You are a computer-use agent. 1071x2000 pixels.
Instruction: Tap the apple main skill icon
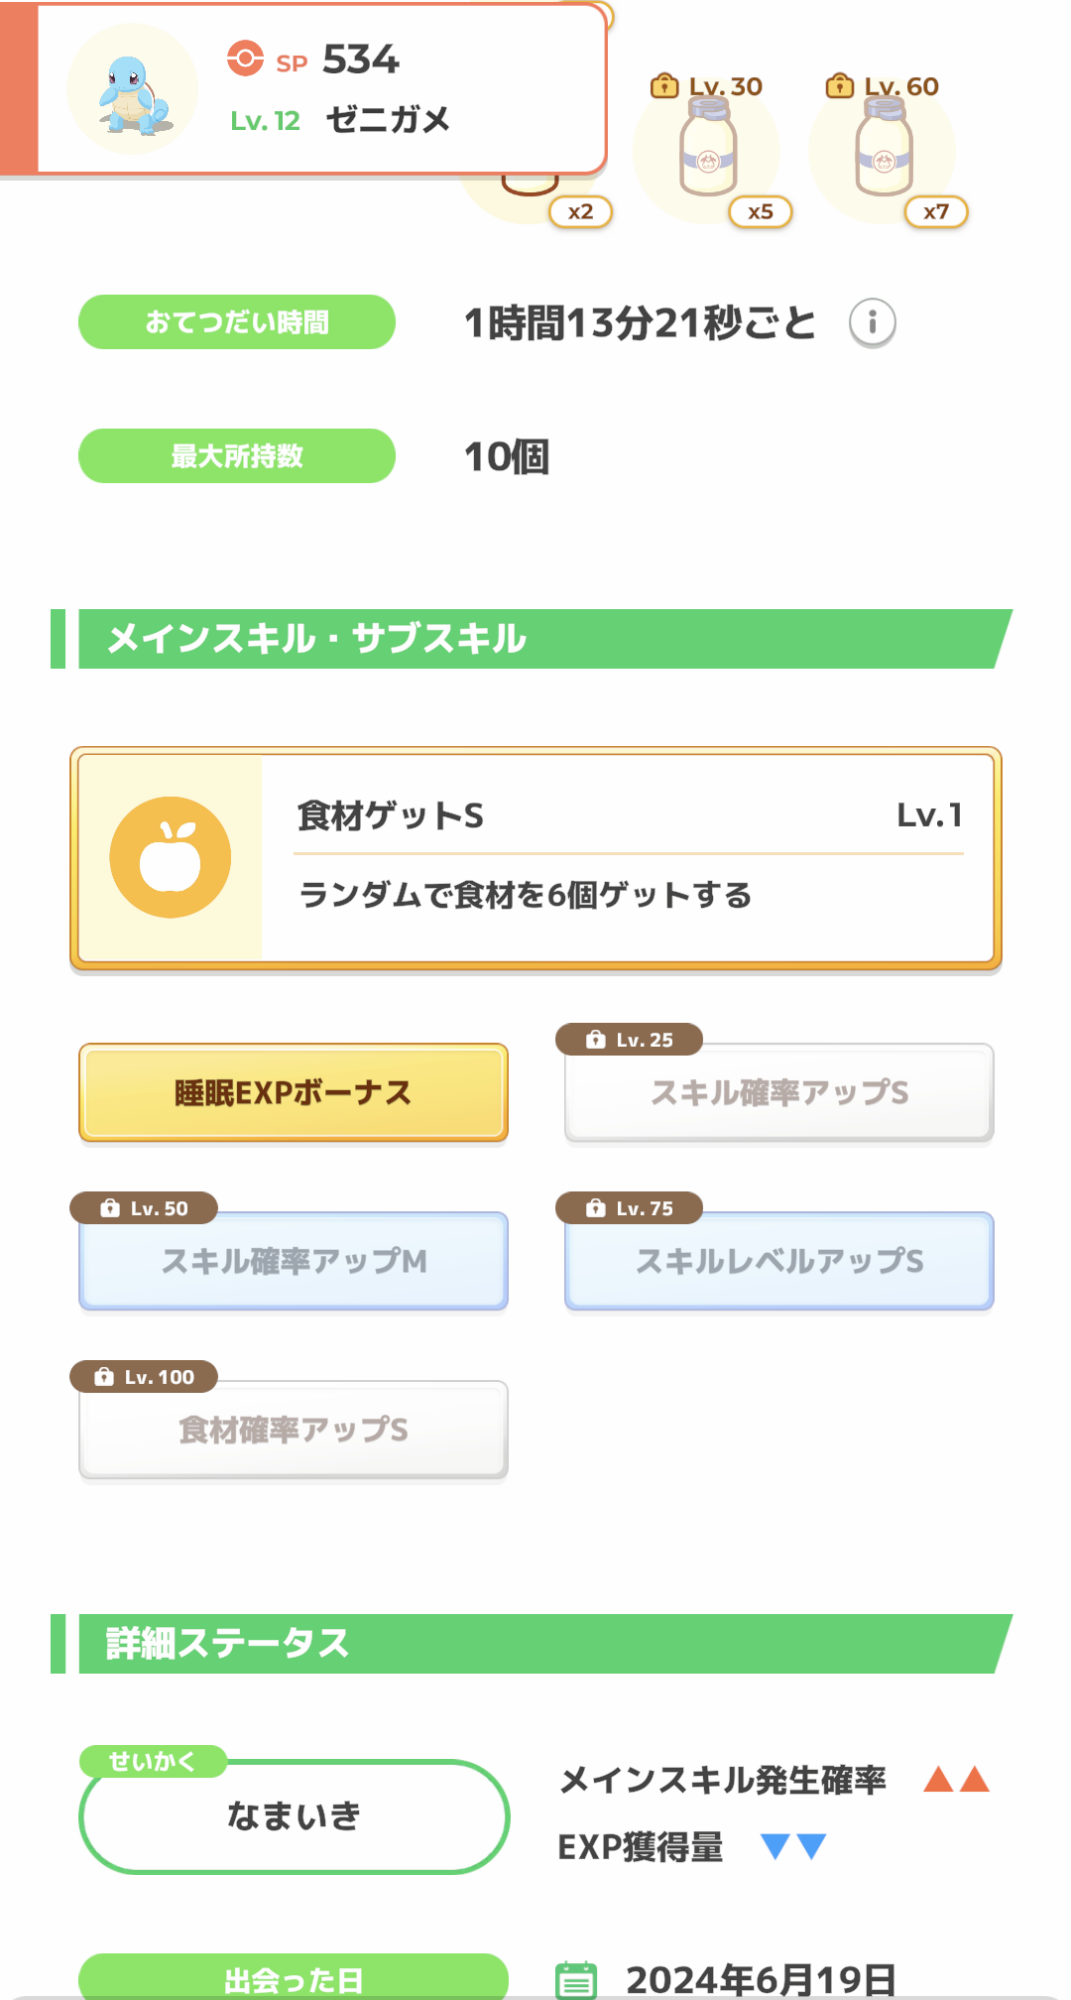tap(170, 857)
